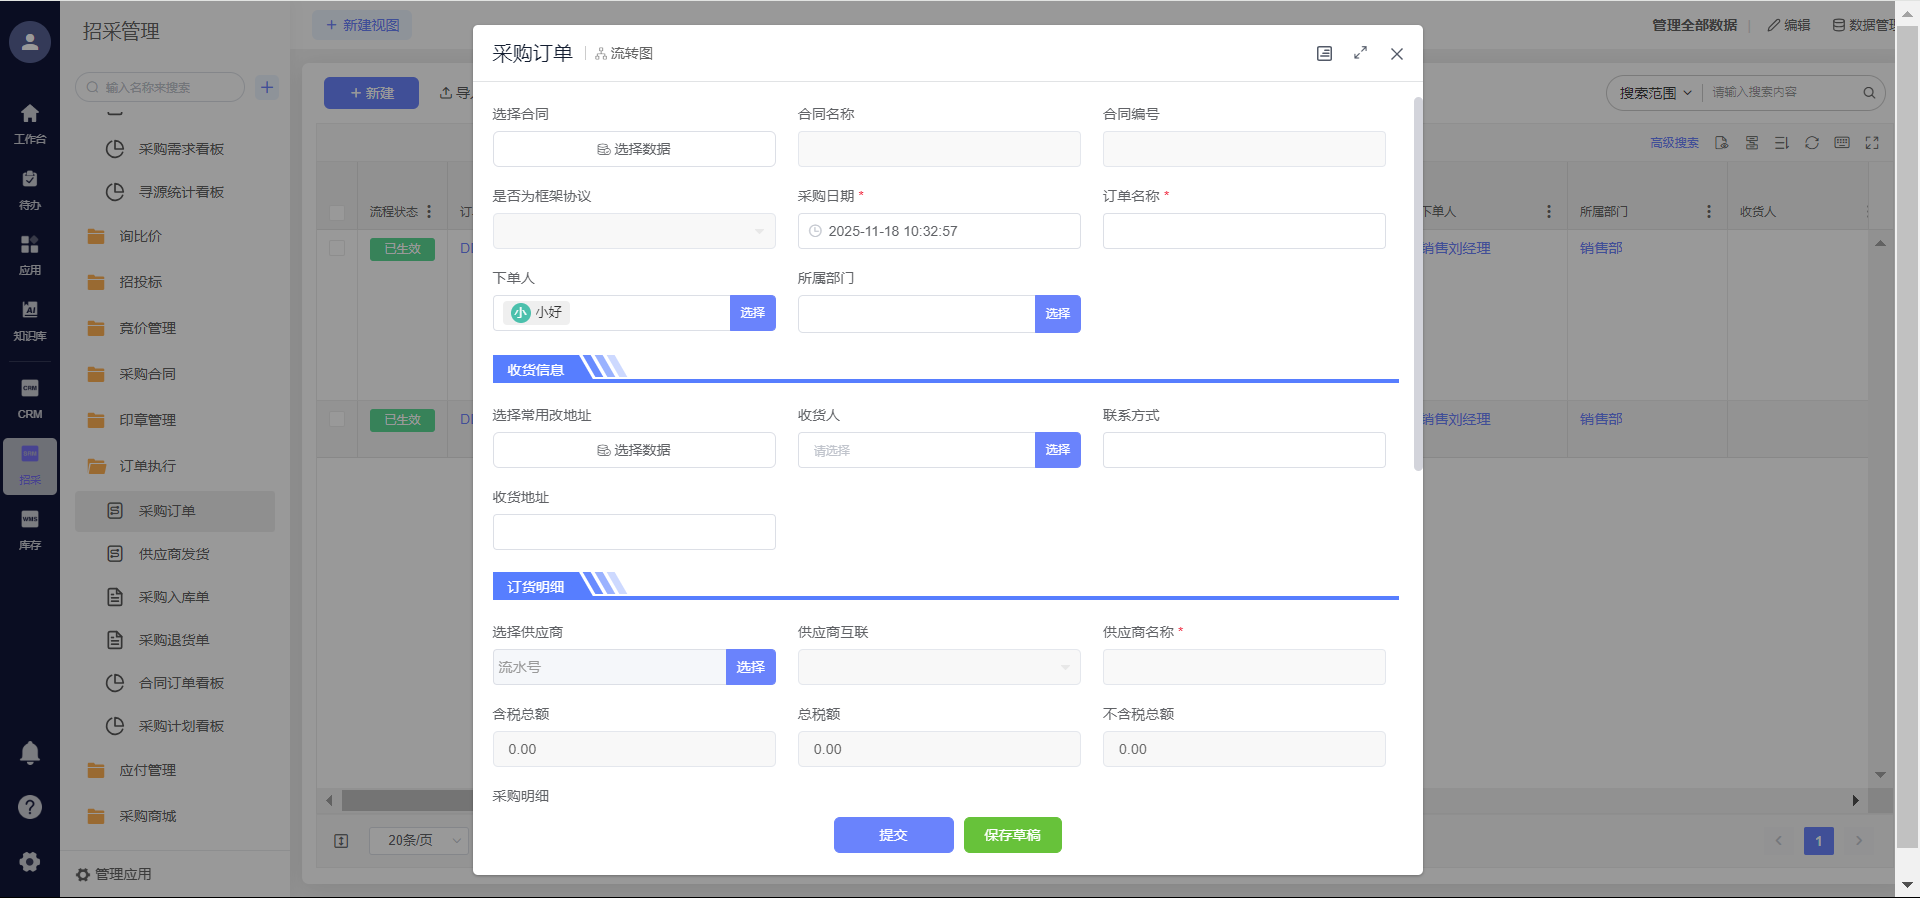The height and width of the screenshot is (898, 1920).
Task: Expand the 采购订单 dialog to fullscreen
Action: 1360,54
